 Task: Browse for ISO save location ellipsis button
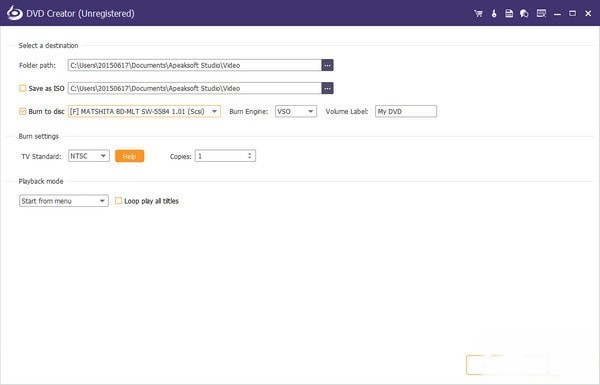click(x=327, y=88)
